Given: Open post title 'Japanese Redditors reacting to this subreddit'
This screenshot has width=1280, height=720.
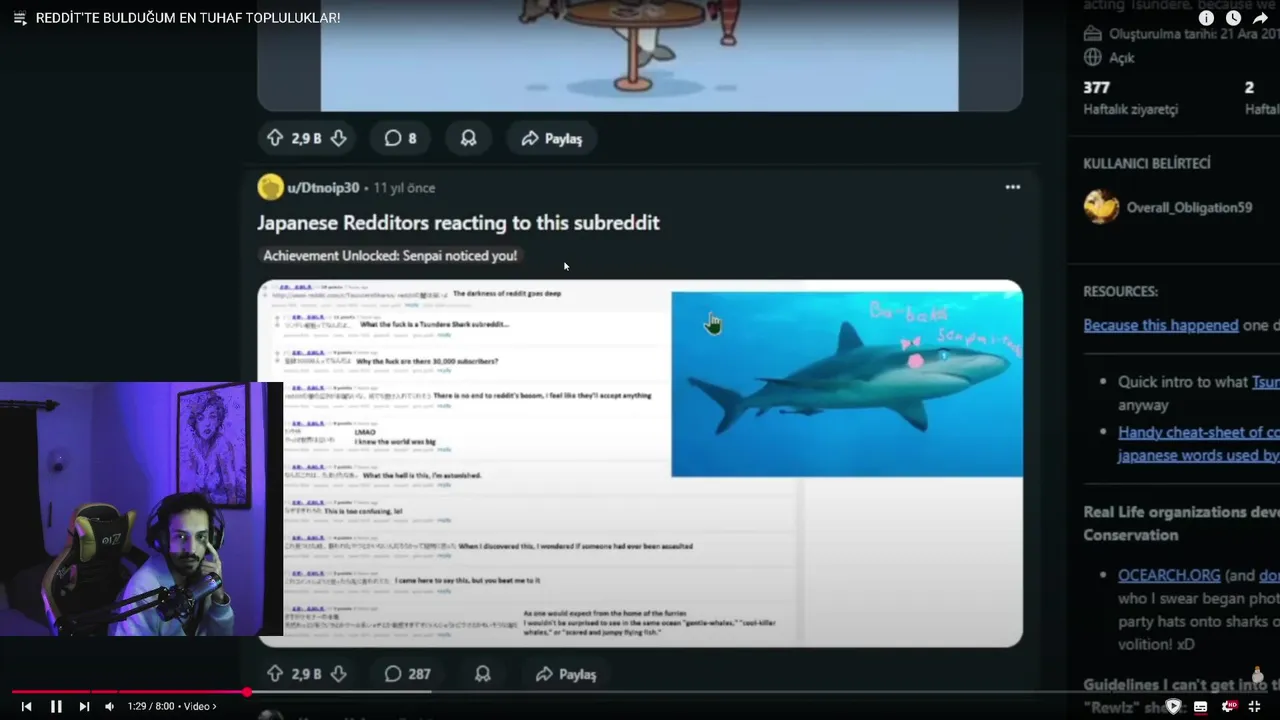Looking at the screenshot, I should click(458, 223).
